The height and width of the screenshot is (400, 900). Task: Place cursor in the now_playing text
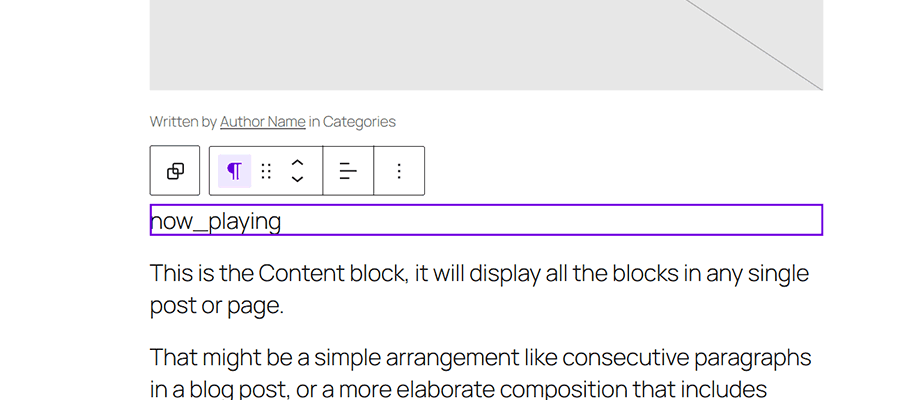216,221
